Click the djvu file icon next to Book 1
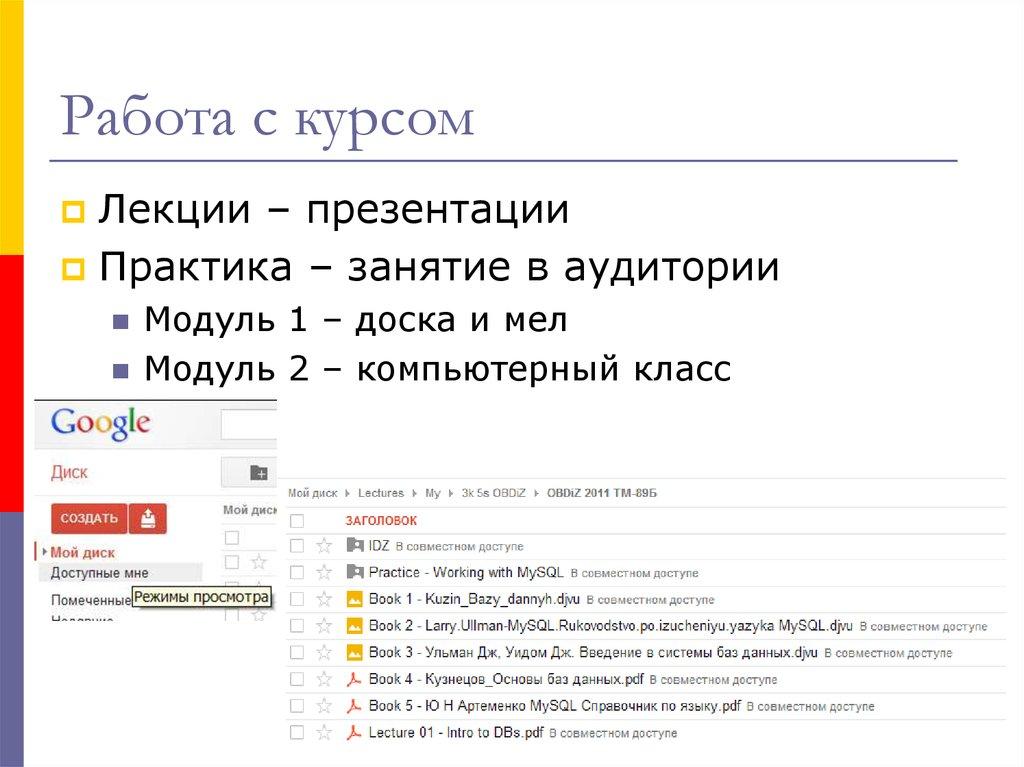This screenshot has height=767, width=1024. 354,599
